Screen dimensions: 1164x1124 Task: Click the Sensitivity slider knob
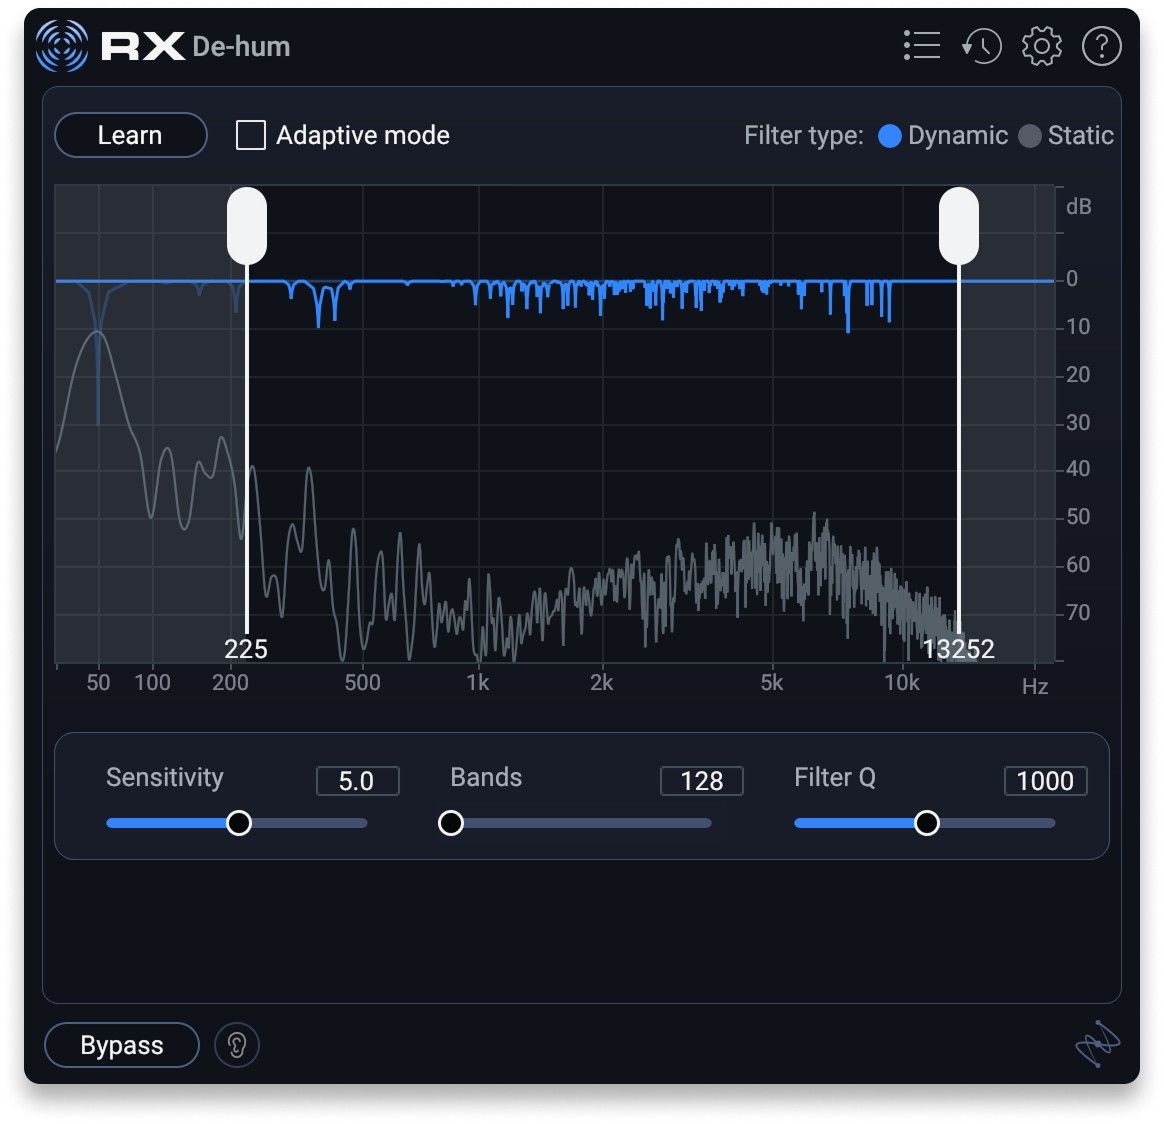238,823
